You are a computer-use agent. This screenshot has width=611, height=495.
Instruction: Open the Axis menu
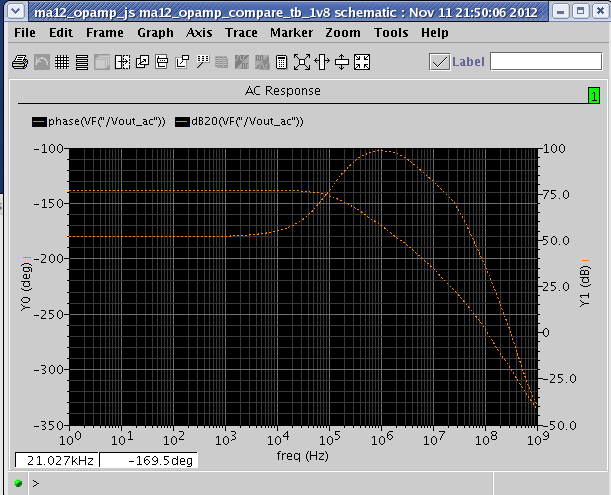coord(199,33)
